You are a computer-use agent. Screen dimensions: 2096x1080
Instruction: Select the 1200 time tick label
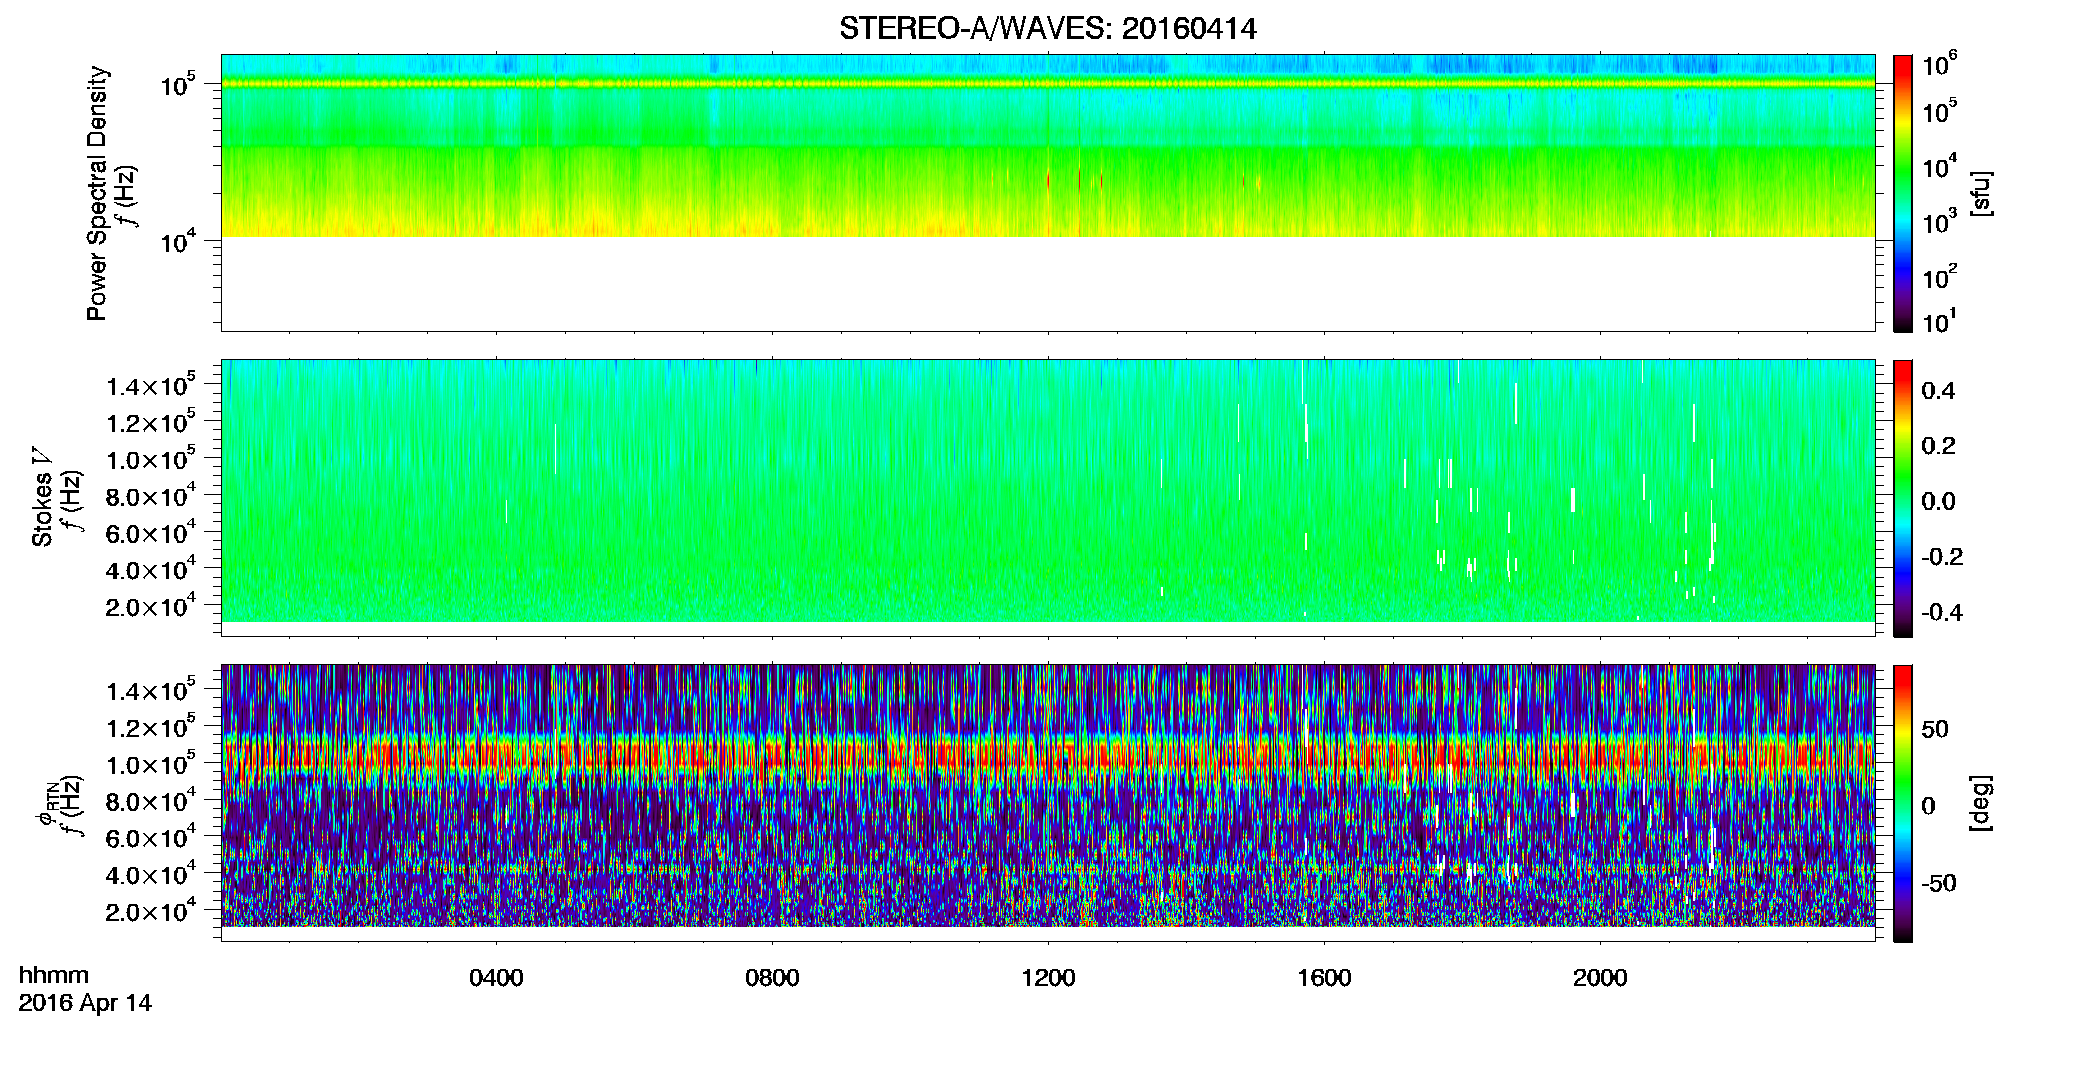click(x=1048, y=978)
